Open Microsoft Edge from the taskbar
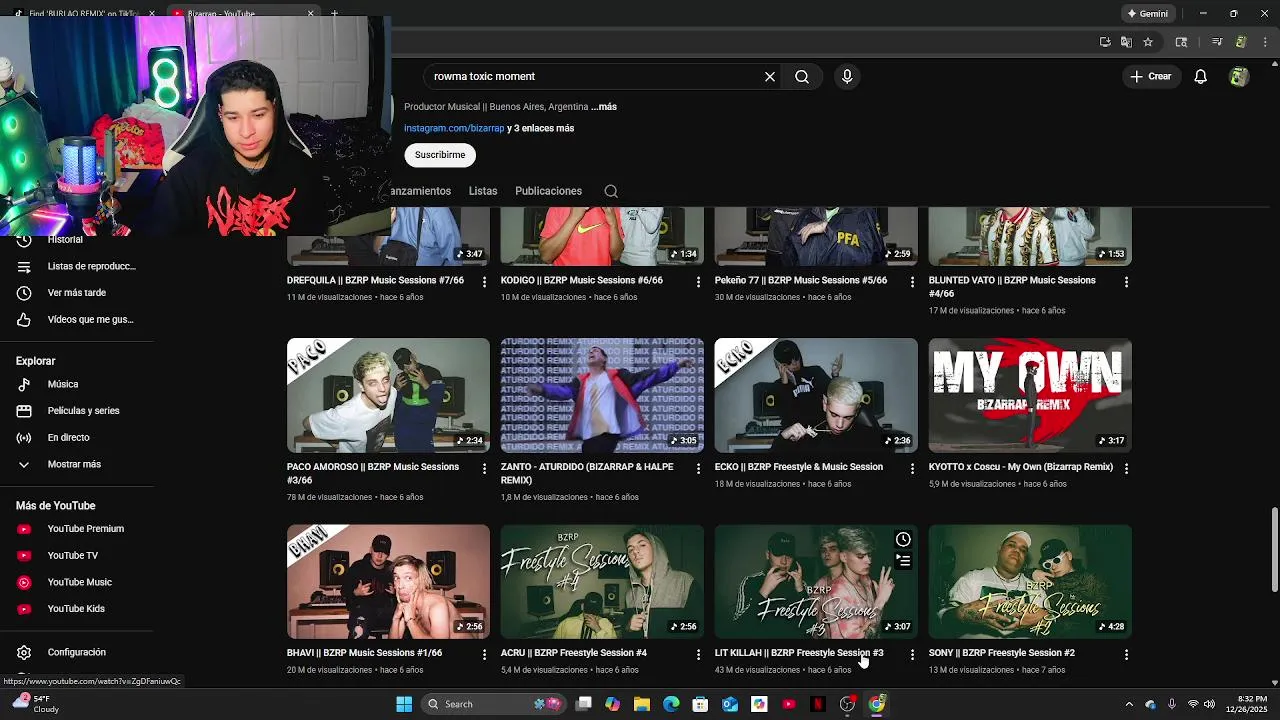1280x720 pixels. pyautogui.click(x=671, y=704)
